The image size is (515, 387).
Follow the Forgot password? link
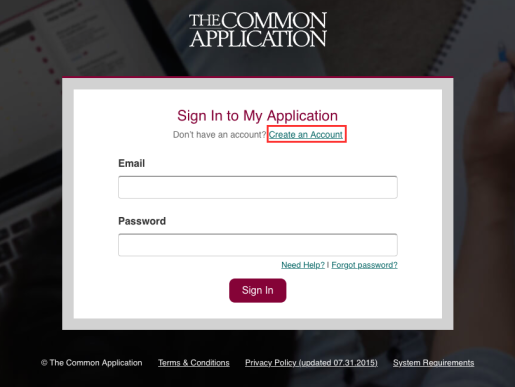coord(364,265)
